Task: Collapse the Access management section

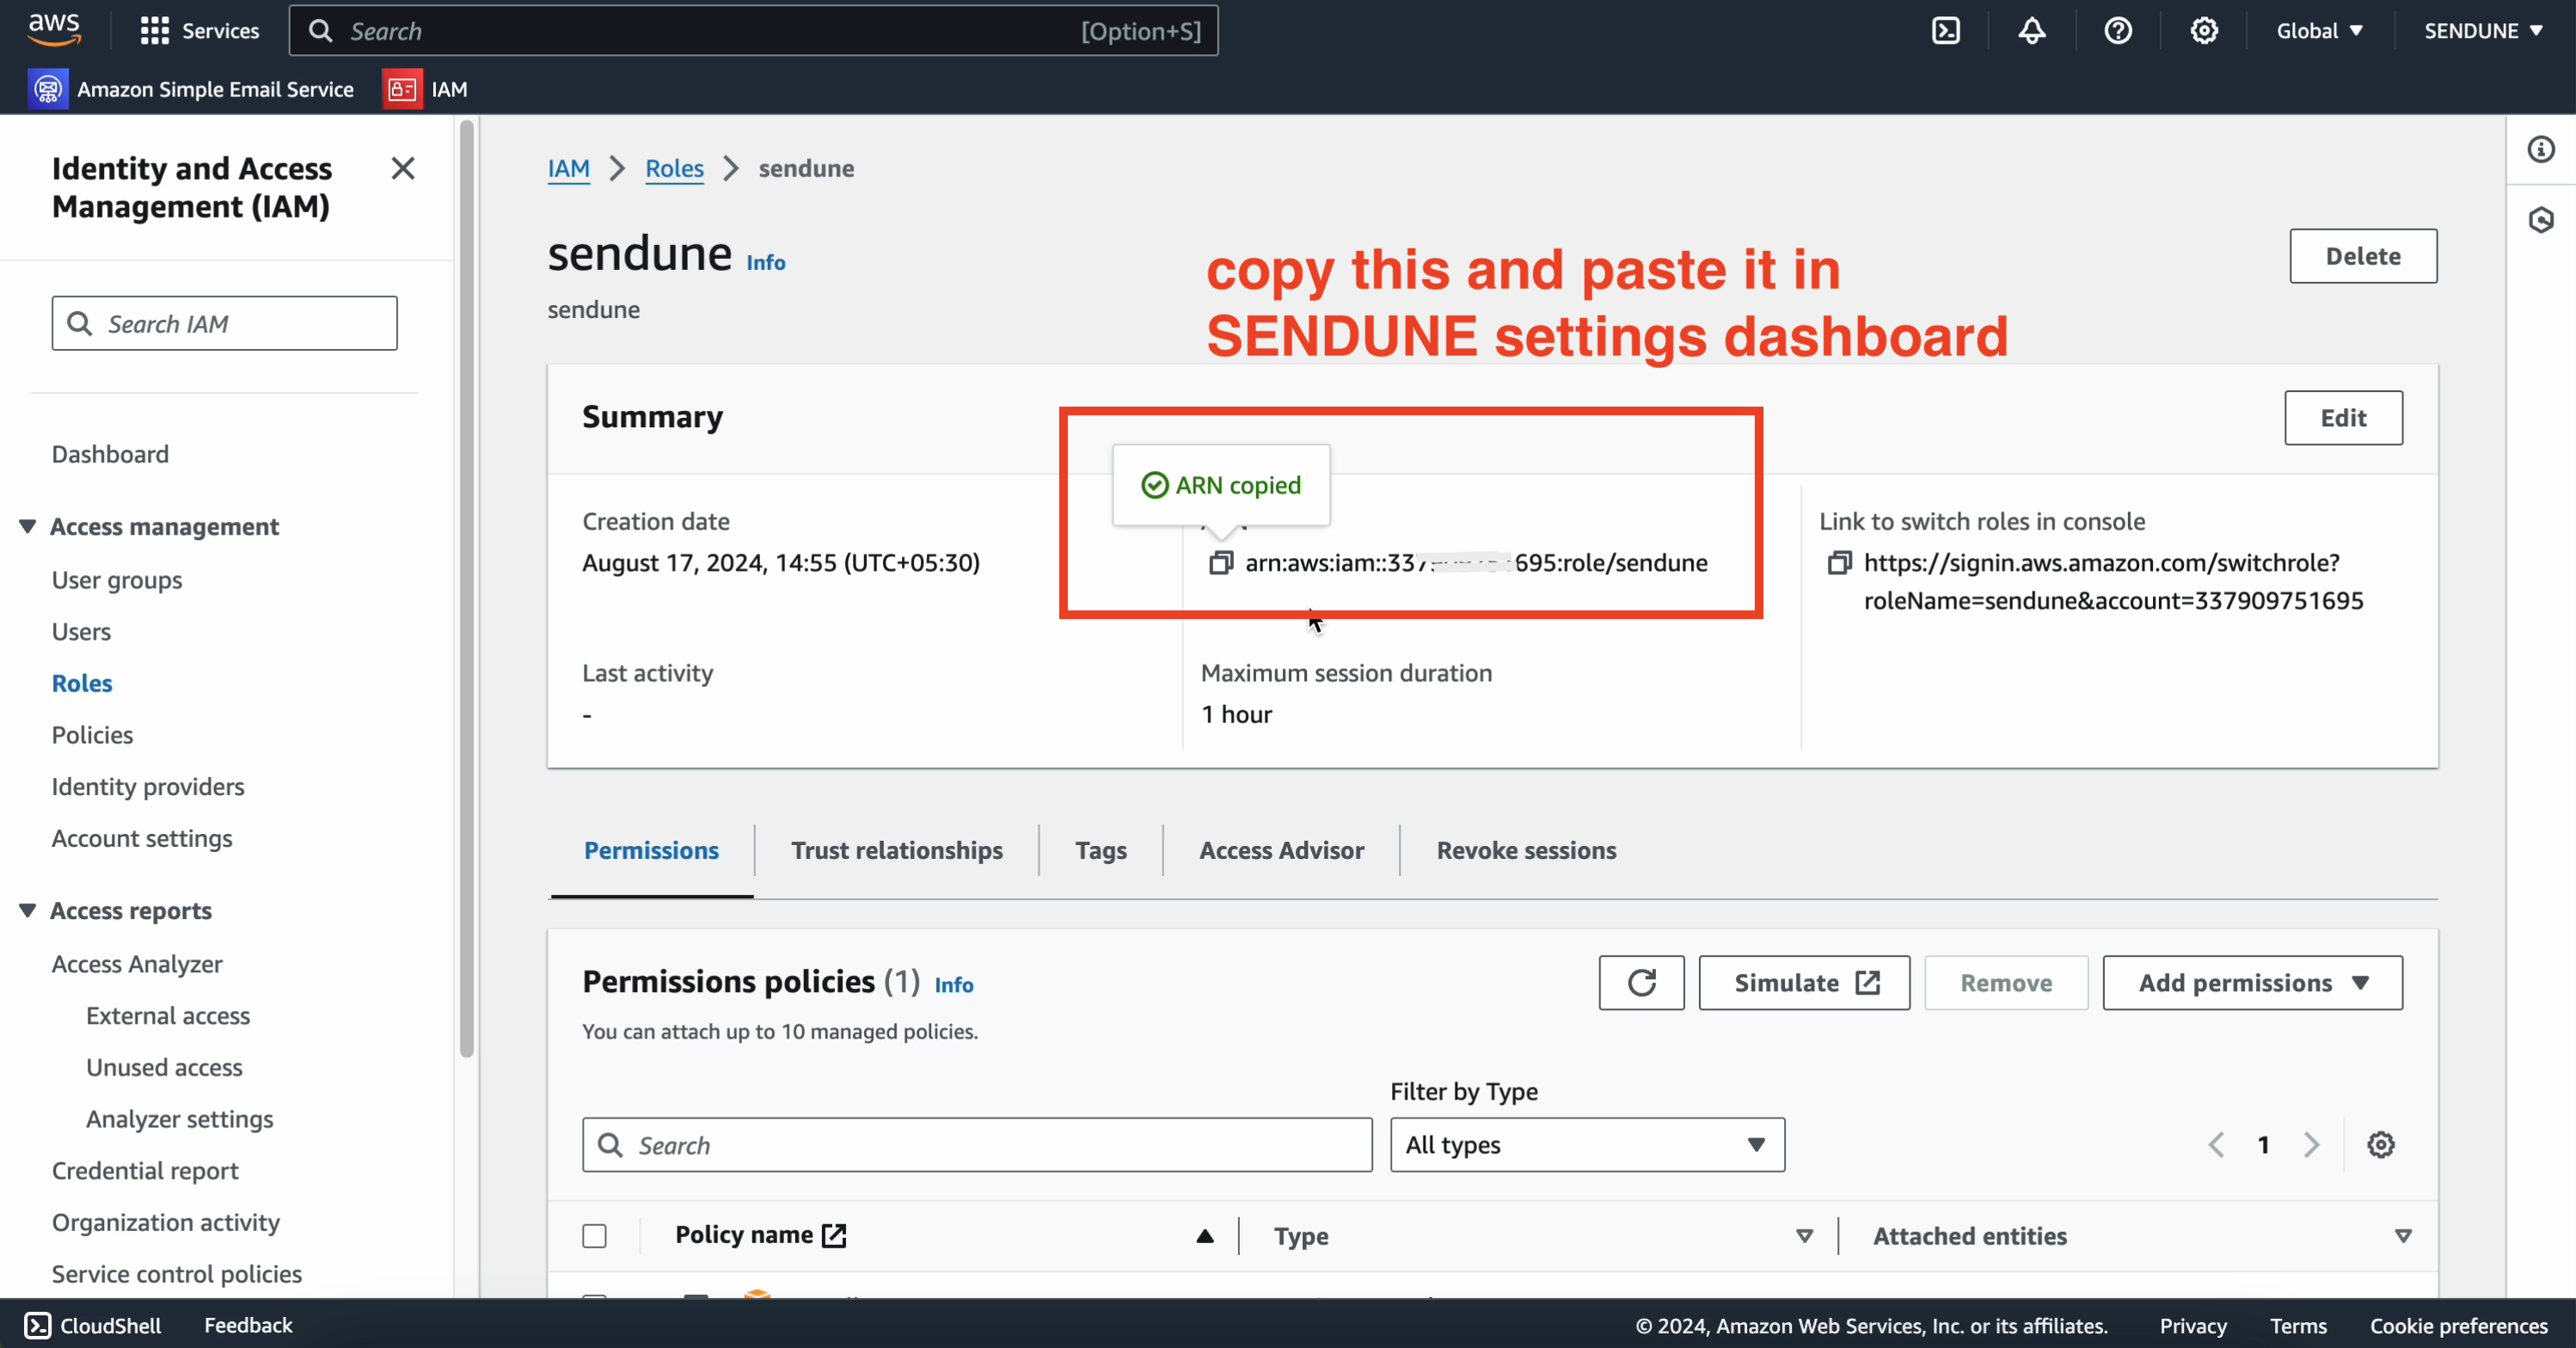Action: coord(28,527)
